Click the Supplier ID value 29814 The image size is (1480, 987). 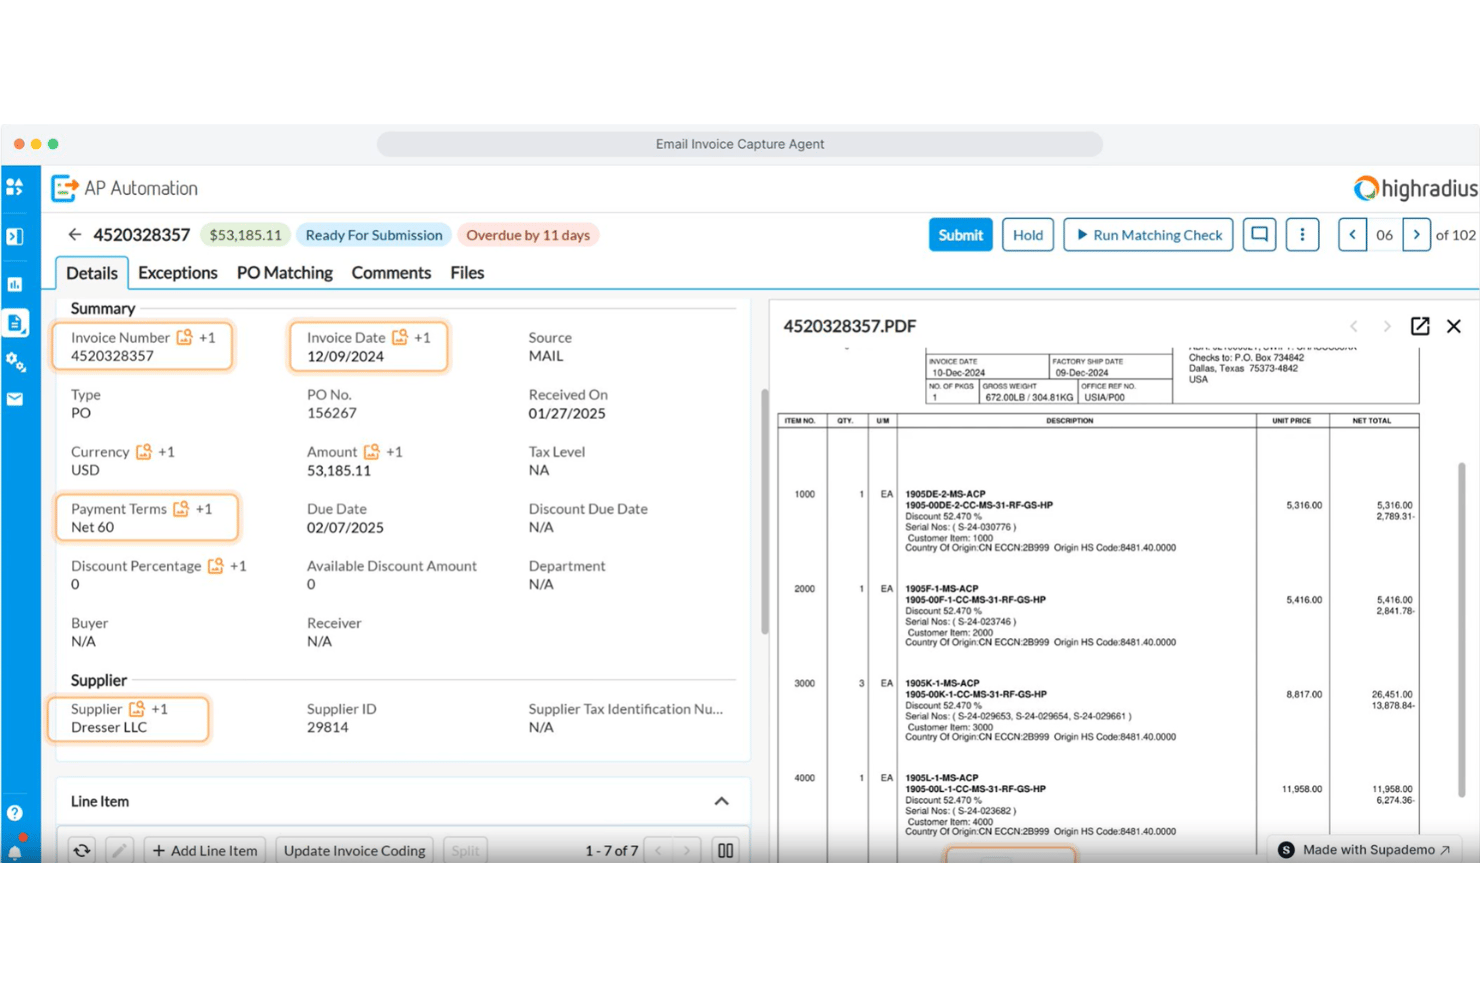click(x=328, y=727)
